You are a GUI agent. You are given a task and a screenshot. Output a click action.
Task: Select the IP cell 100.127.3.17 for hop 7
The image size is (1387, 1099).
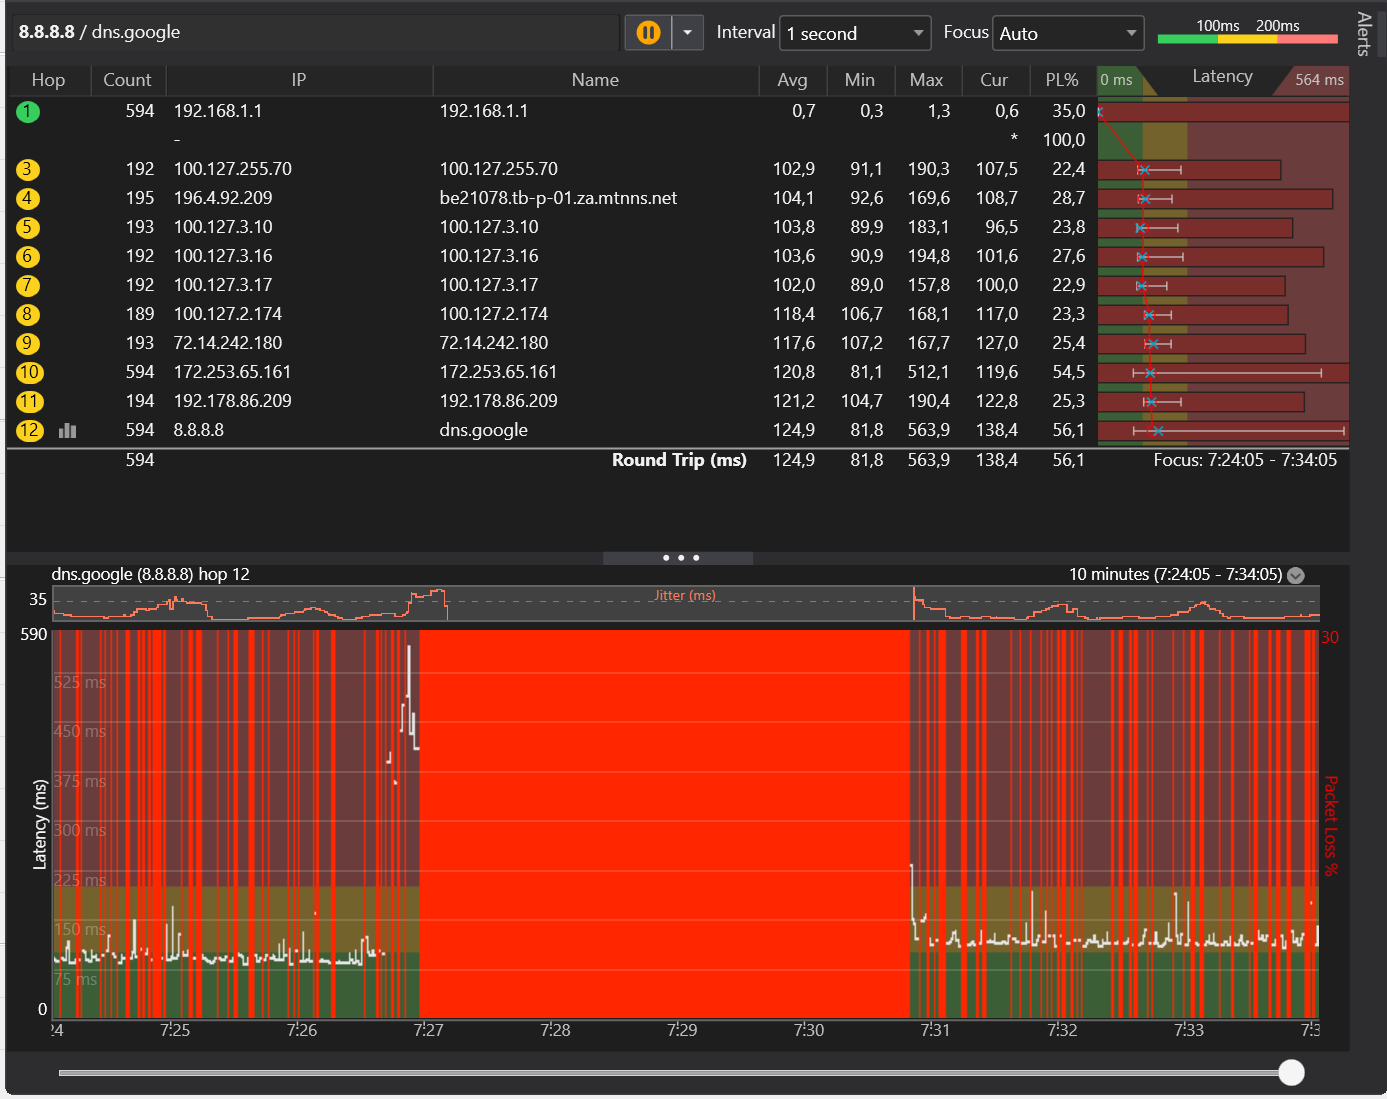pos(223,285)
